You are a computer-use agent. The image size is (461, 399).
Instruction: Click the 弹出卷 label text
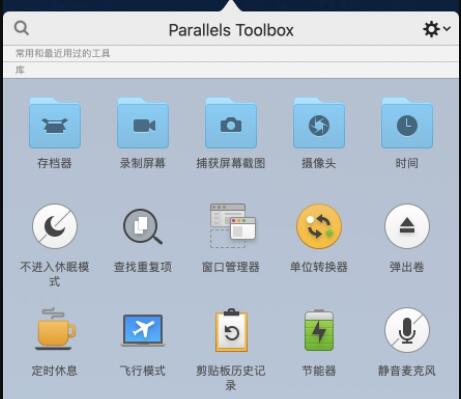coord(407,267)
